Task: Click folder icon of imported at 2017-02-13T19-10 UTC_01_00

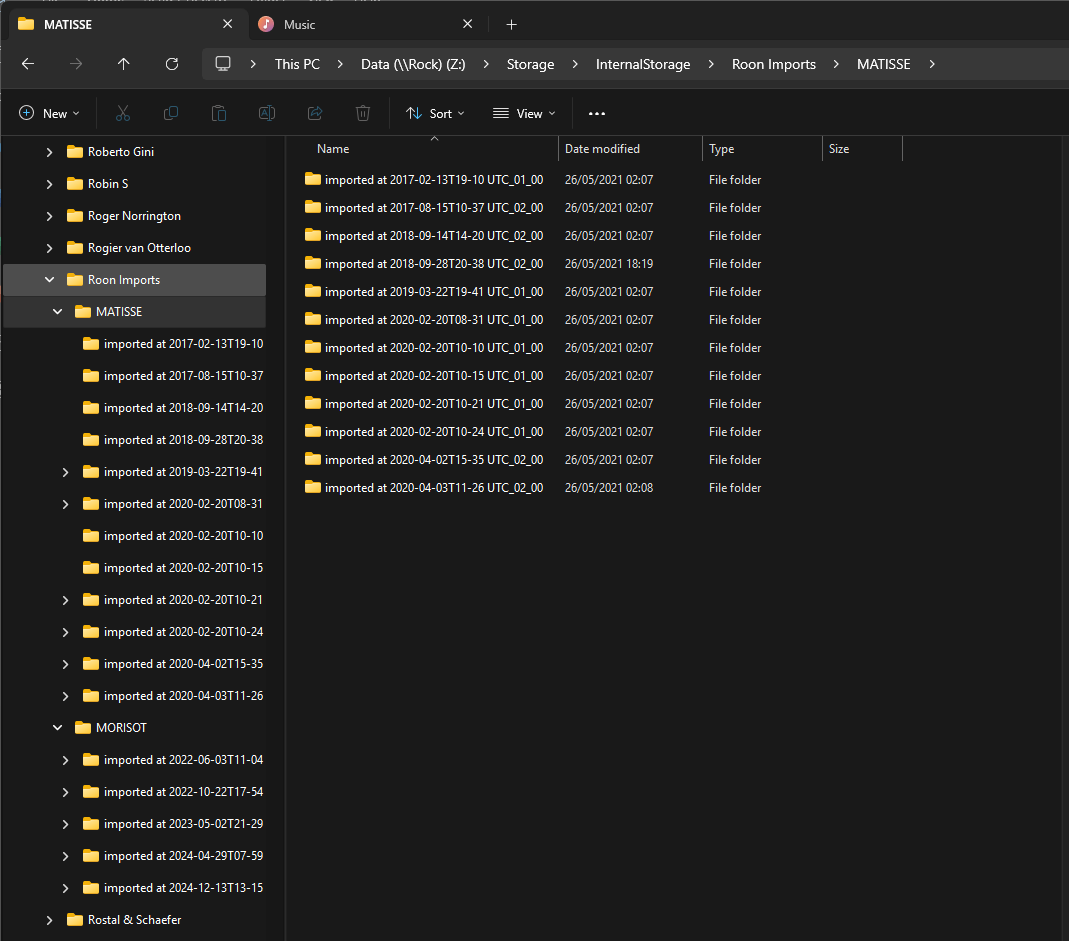Action: click(x=313, y=179)
